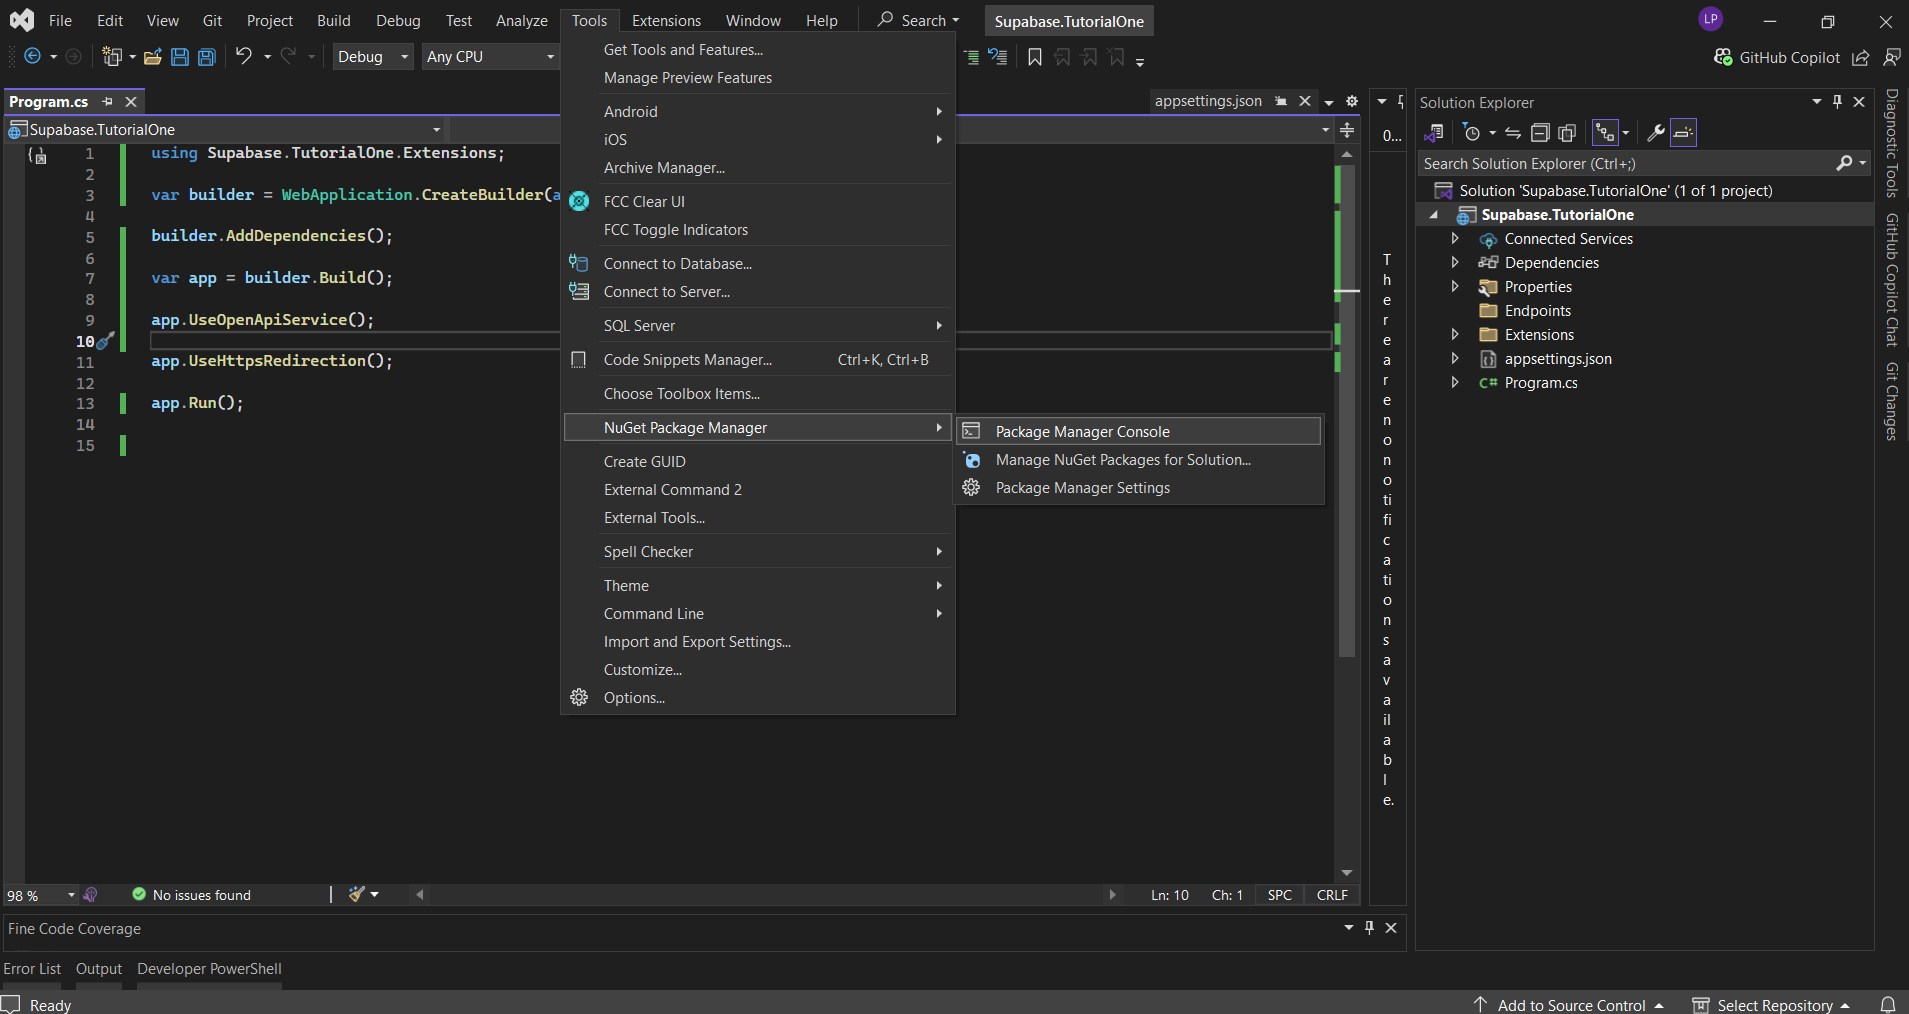Open the Extensions menu
The width and height of the screenshot is (1909, 1014).
coord(666,20)
